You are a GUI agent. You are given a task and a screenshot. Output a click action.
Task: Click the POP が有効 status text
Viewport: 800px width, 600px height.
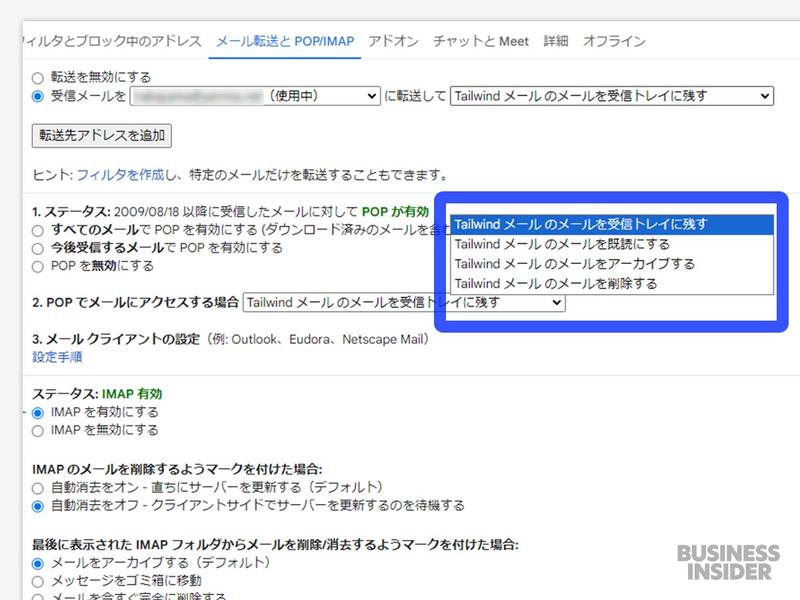coord(395,212)
